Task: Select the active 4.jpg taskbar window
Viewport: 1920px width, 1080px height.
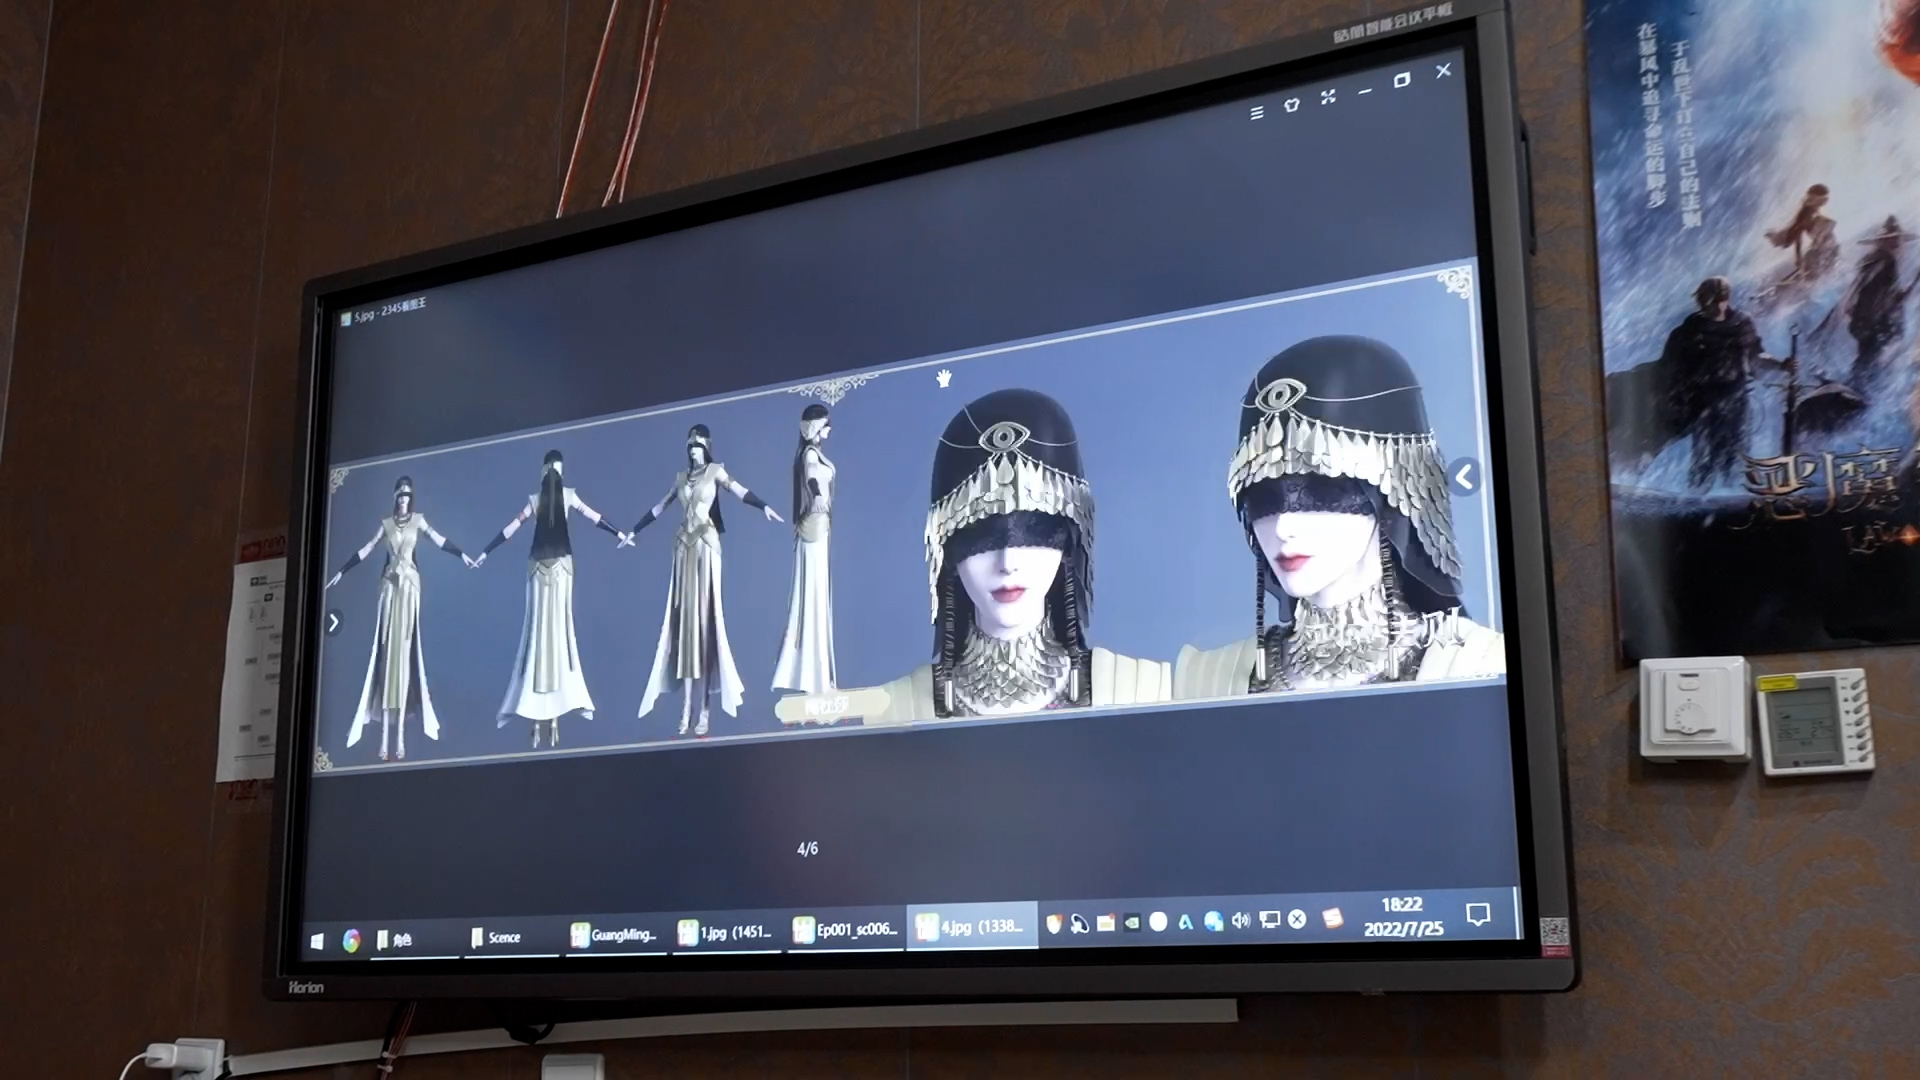Action: pos(970,927)
